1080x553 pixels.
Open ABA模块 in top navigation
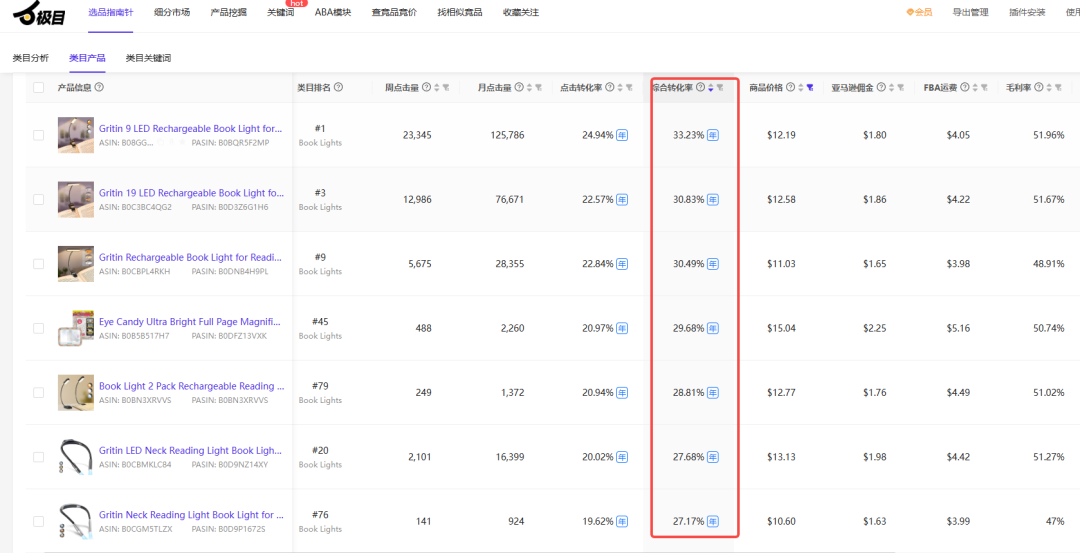333,12
